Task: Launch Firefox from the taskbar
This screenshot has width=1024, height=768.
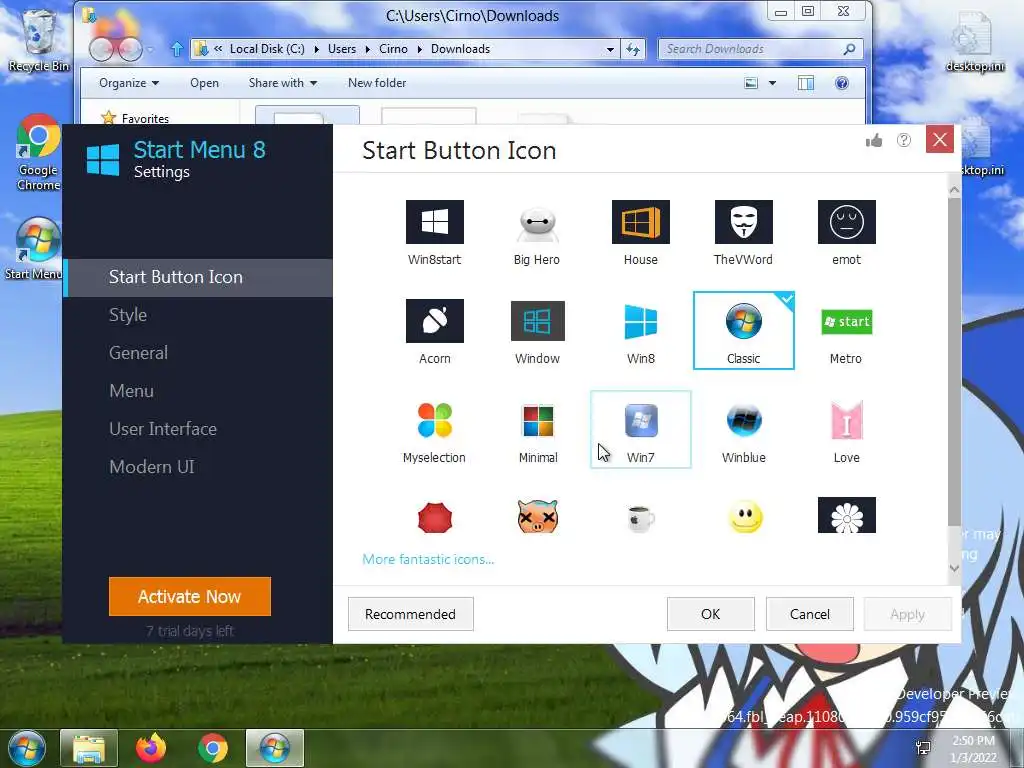Action: coord(151,748)
